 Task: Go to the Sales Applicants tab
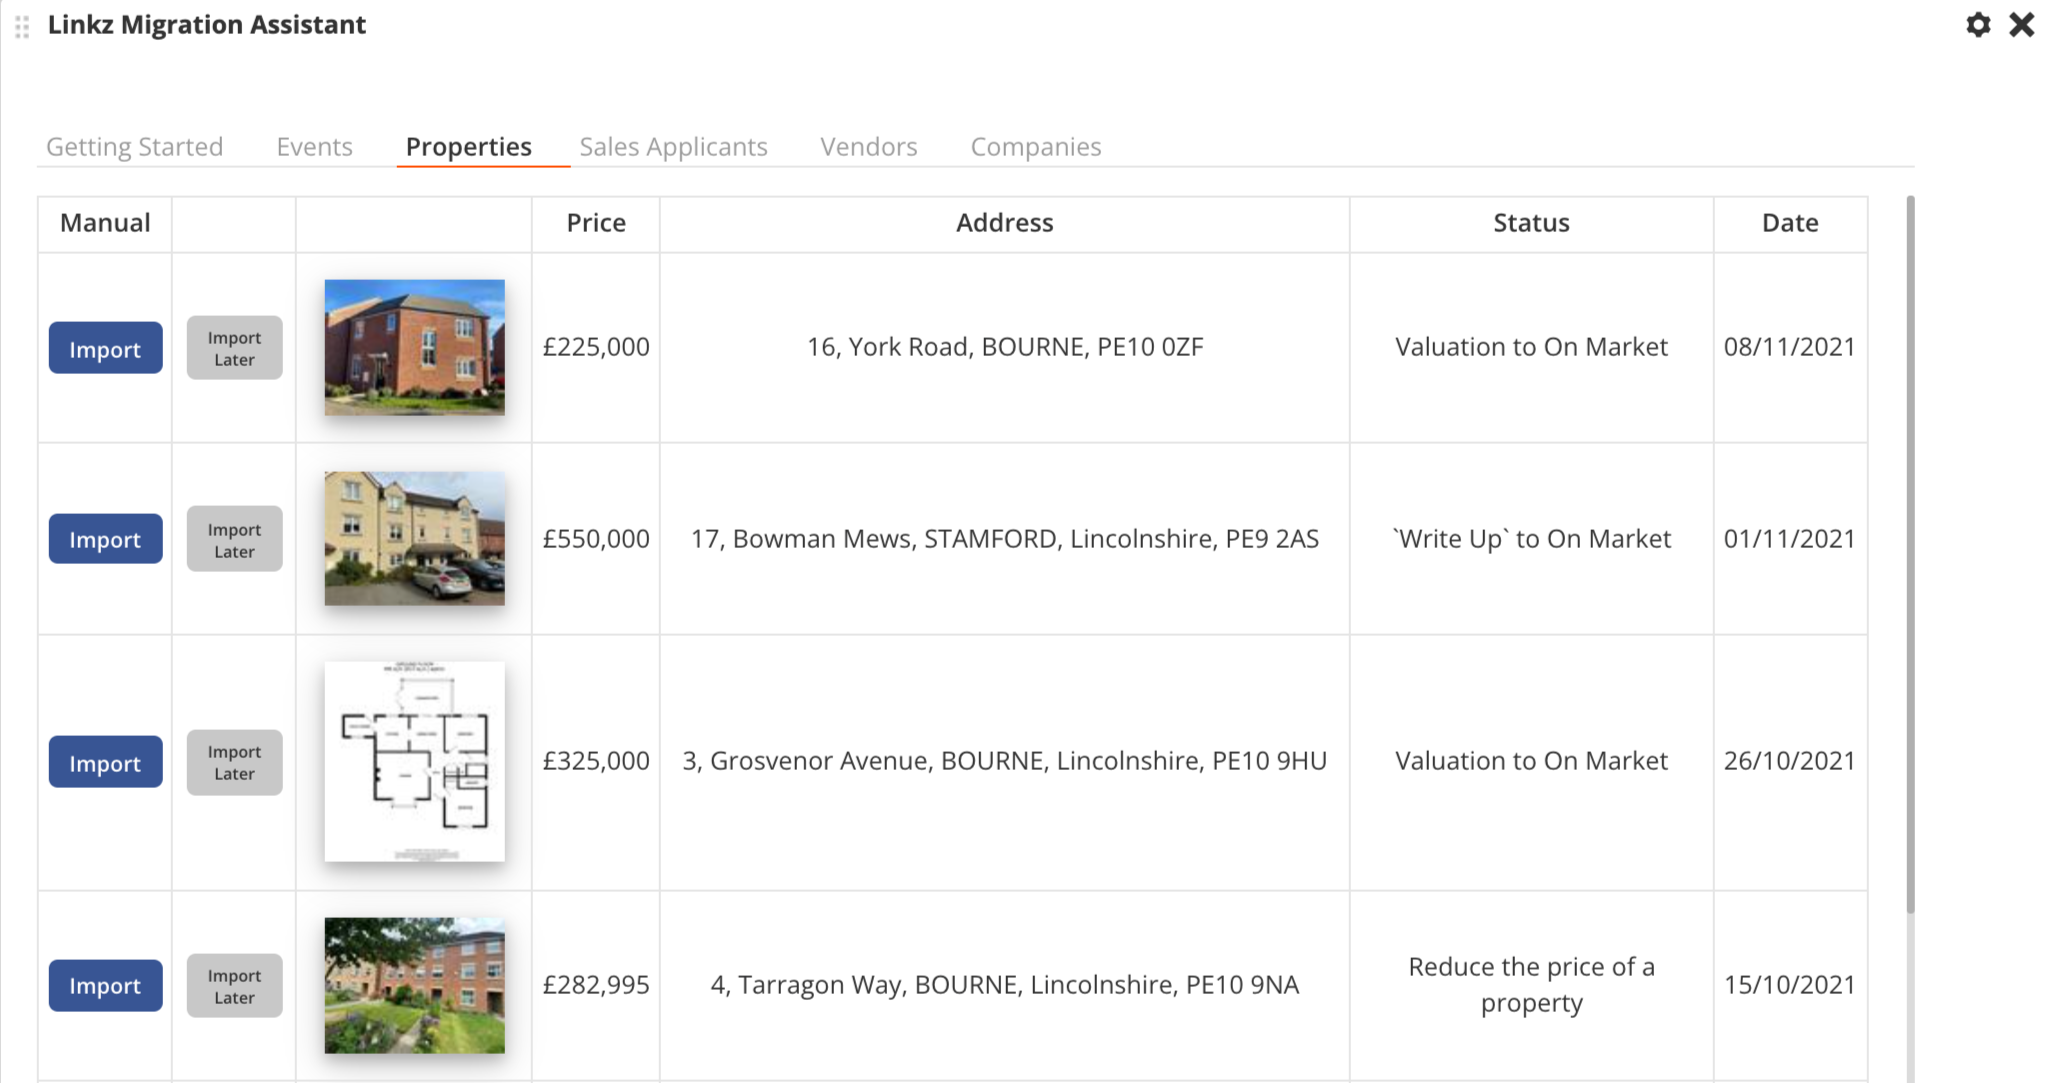click(x=673, y=147)
